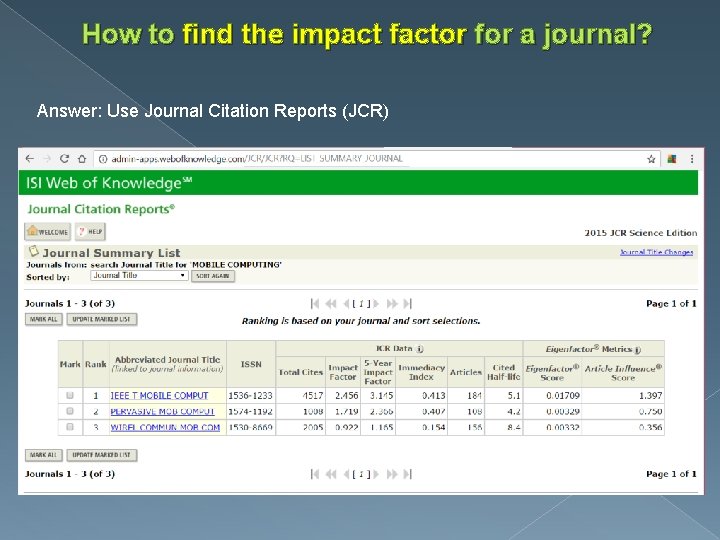
Task: Bookmark the page with the star icon
Action: coord(651,159)
